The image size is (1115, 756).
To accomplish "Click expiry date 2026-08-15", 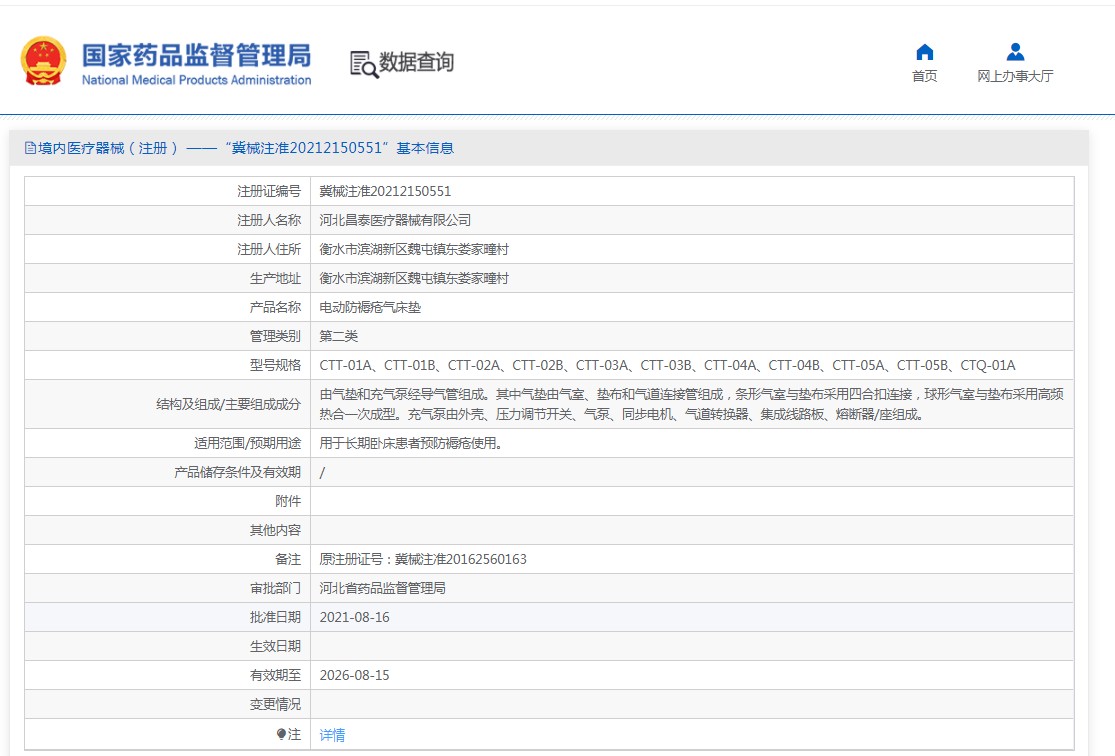I will point(354,676).
